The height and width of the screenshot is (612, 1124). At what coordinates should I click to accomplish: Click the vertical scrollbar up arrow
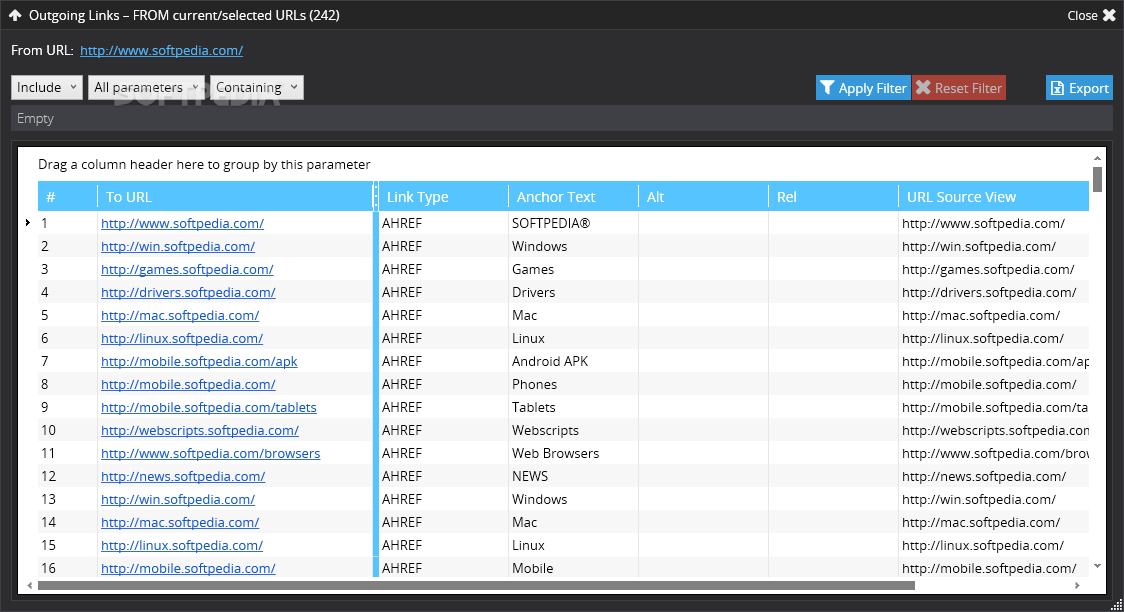(1097, 158)
